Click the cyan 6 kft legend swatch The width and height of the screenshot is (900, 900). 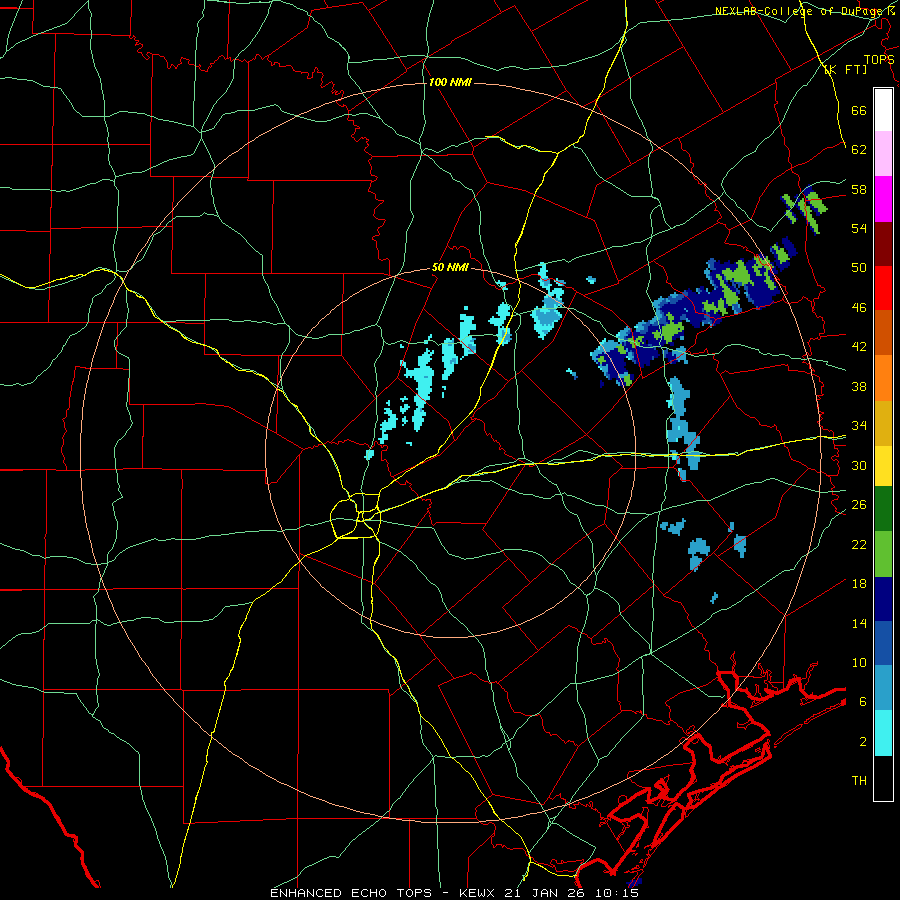point(883,733)
